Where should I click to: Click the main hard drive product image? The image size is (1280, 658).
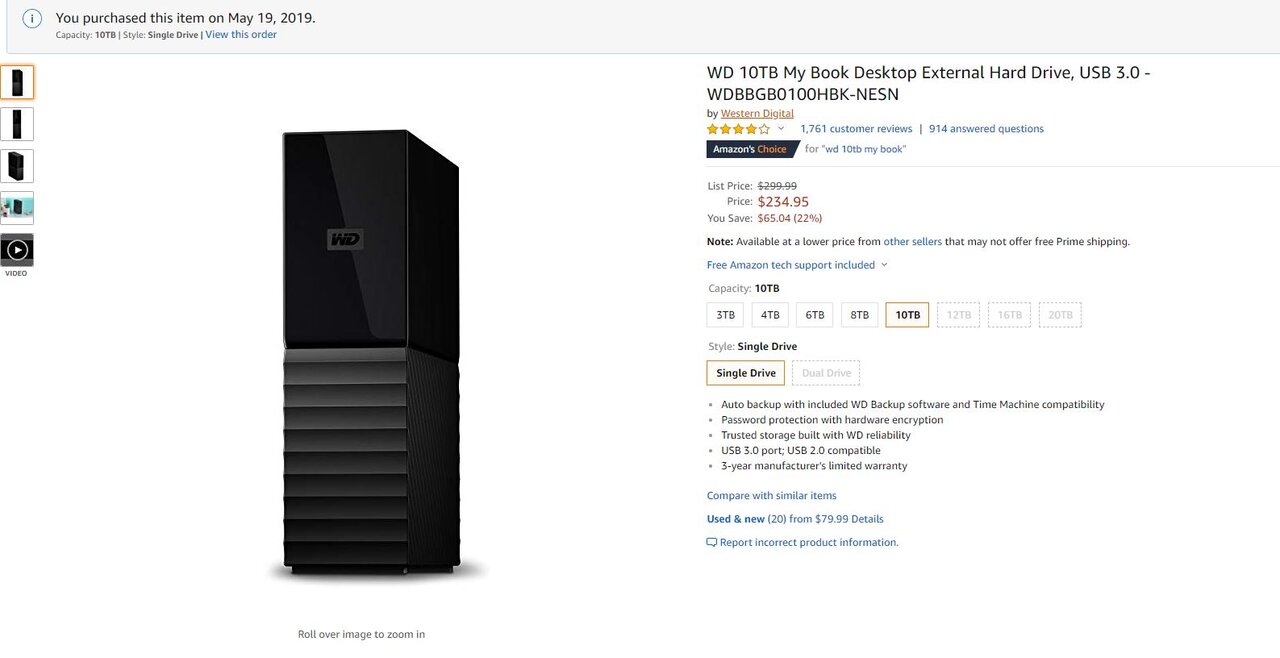pos(370,355)
